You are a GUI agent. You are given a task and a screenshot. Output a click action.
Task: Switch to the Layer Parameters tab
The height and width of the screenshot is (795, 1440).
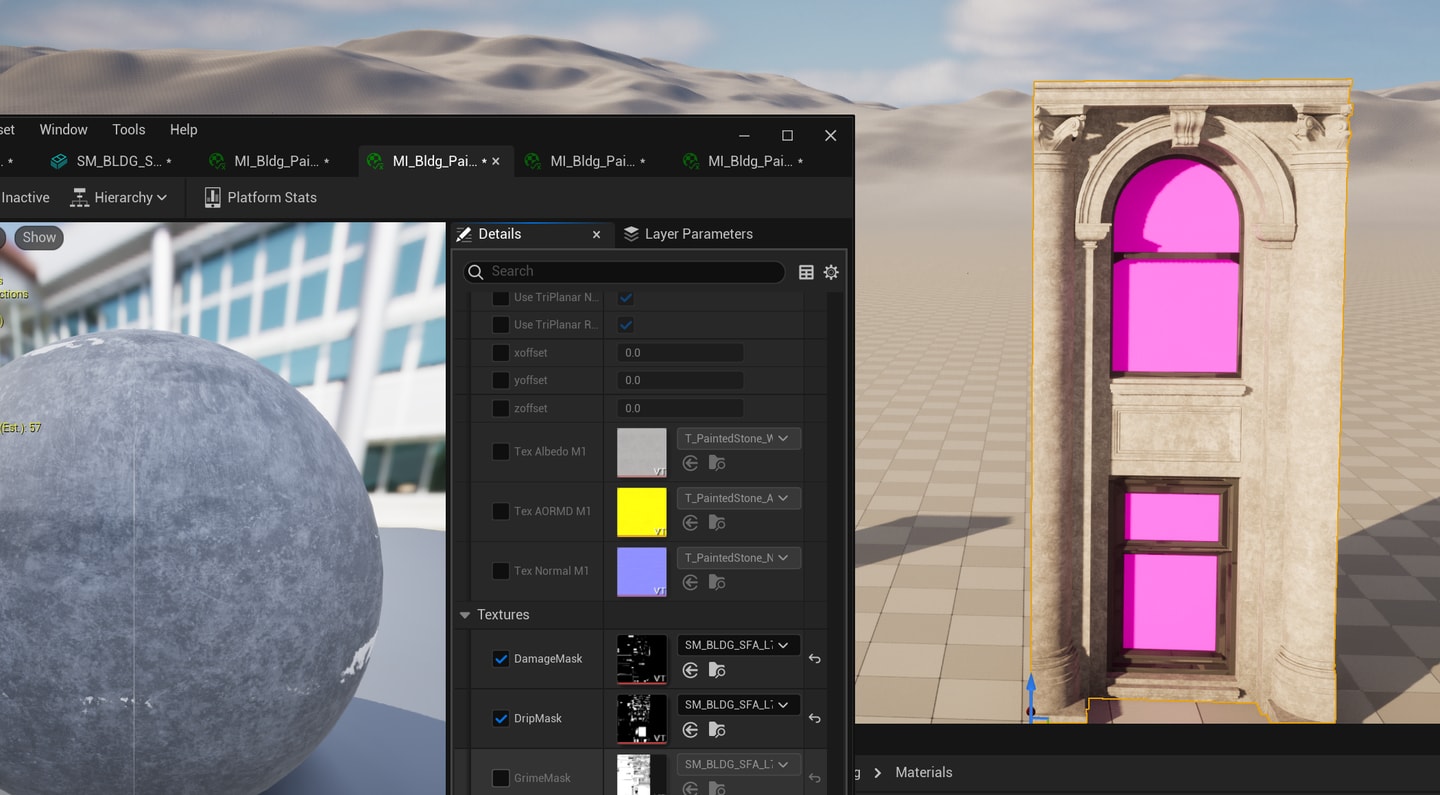coord(688,234)
